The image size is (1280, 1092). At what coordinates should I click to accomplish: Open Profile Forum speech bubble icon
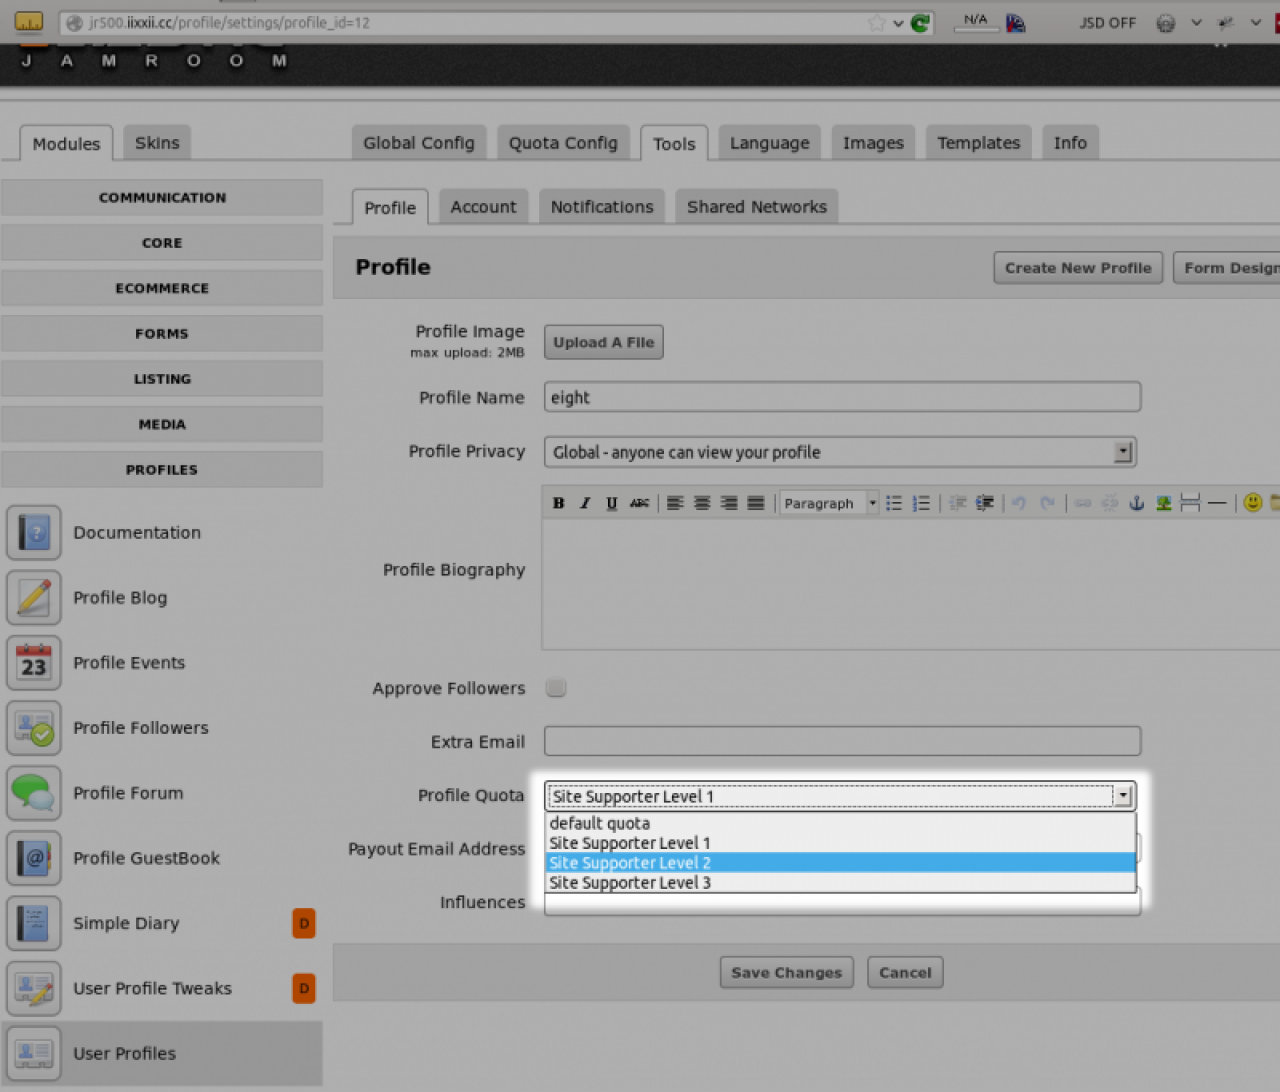pyautogui.click(x=34, y=793)
